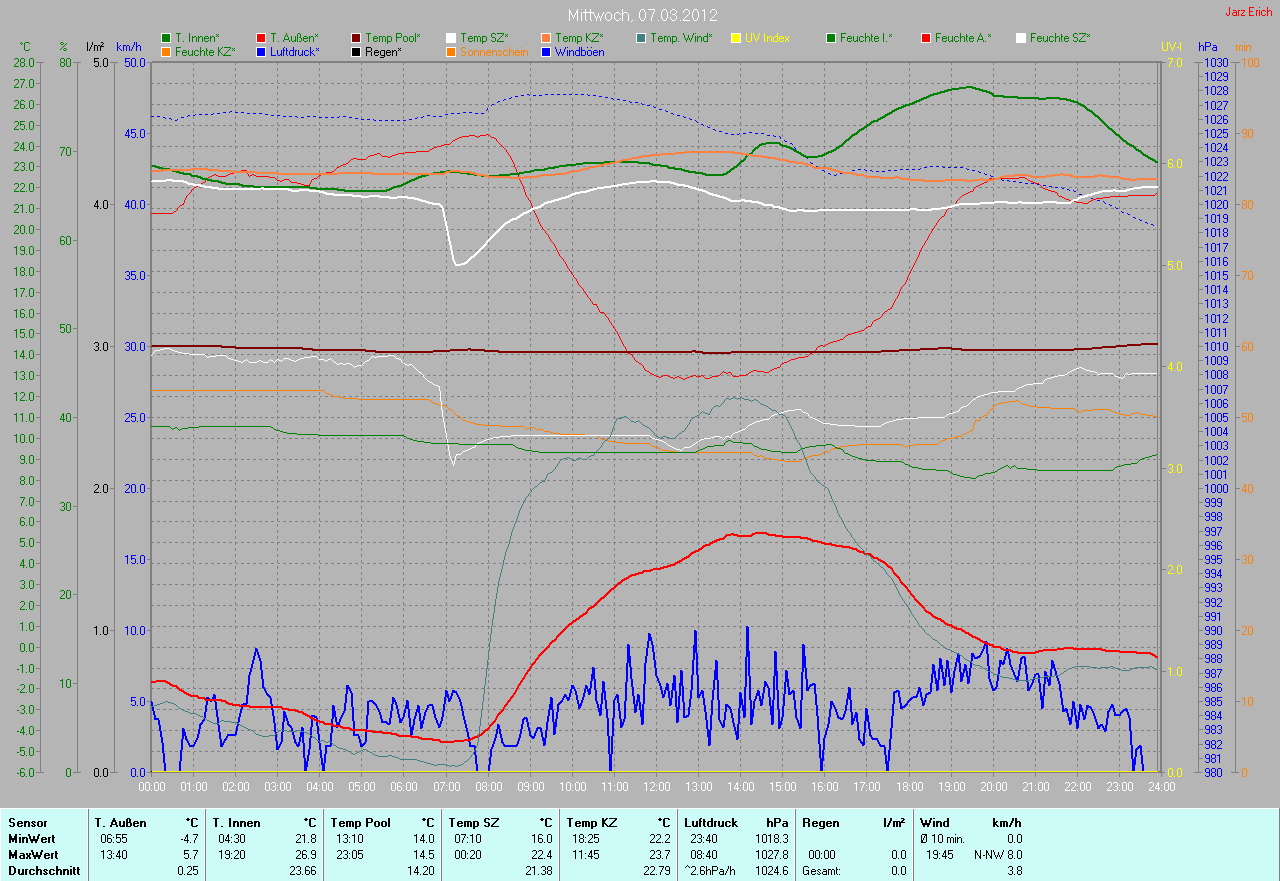Image resolution: width=1280 pixels, height=881 pixels.
Task: Select the 'Windböen' legend label
Action: tap(580, 51)
